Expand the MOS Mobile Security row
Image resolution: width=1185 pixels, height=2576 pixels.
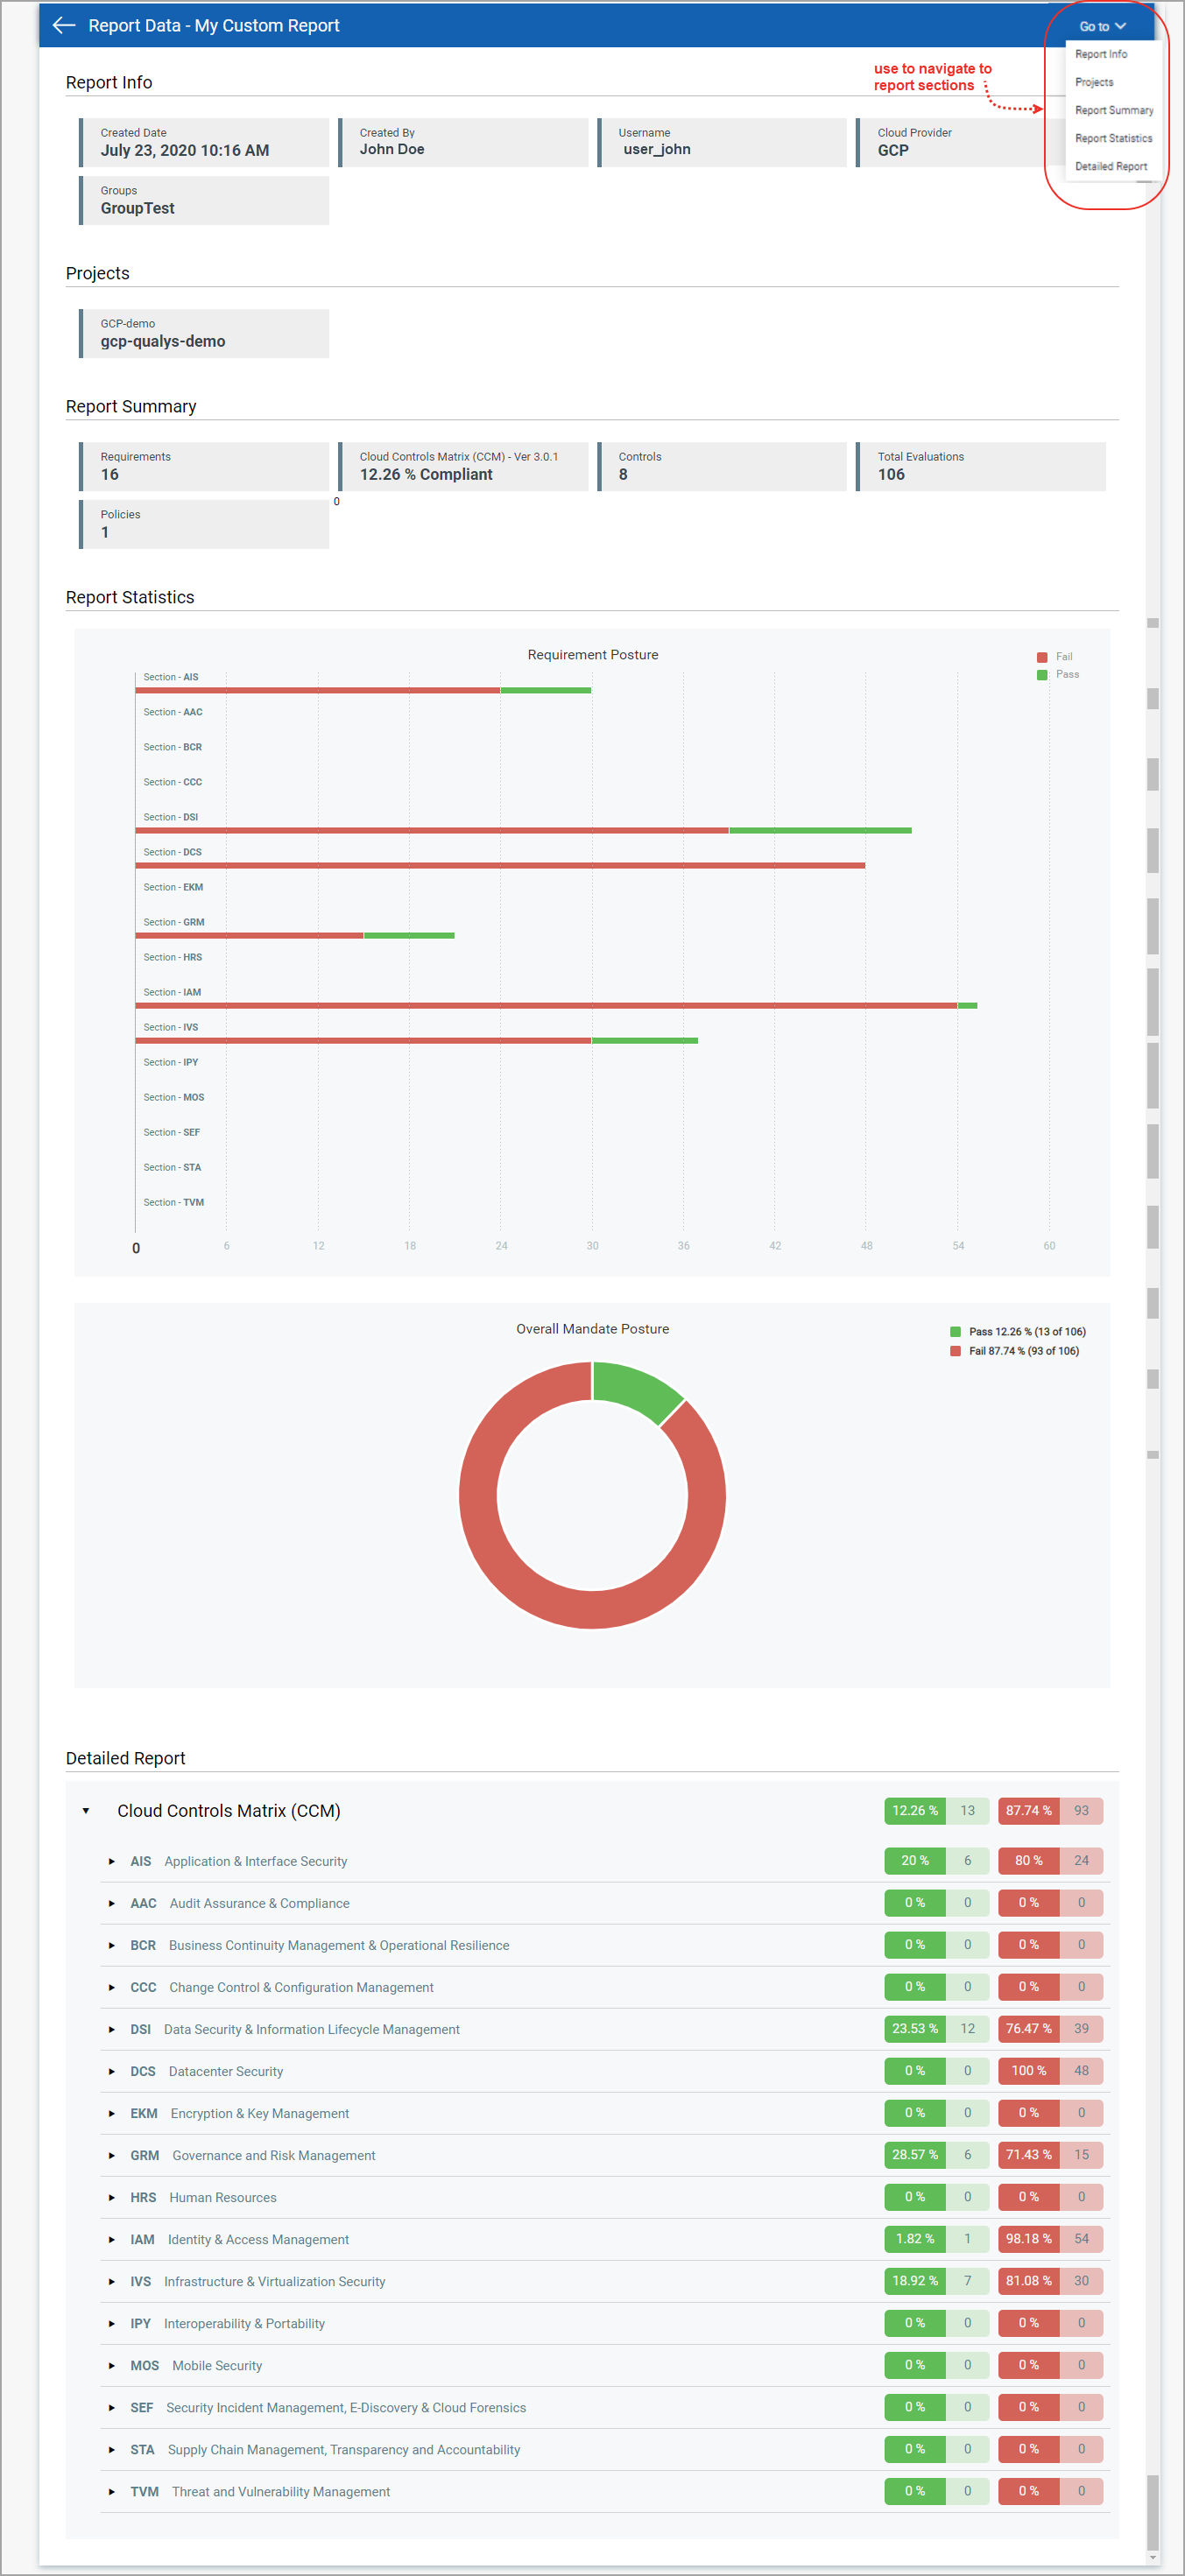[x=112, y=2365]
